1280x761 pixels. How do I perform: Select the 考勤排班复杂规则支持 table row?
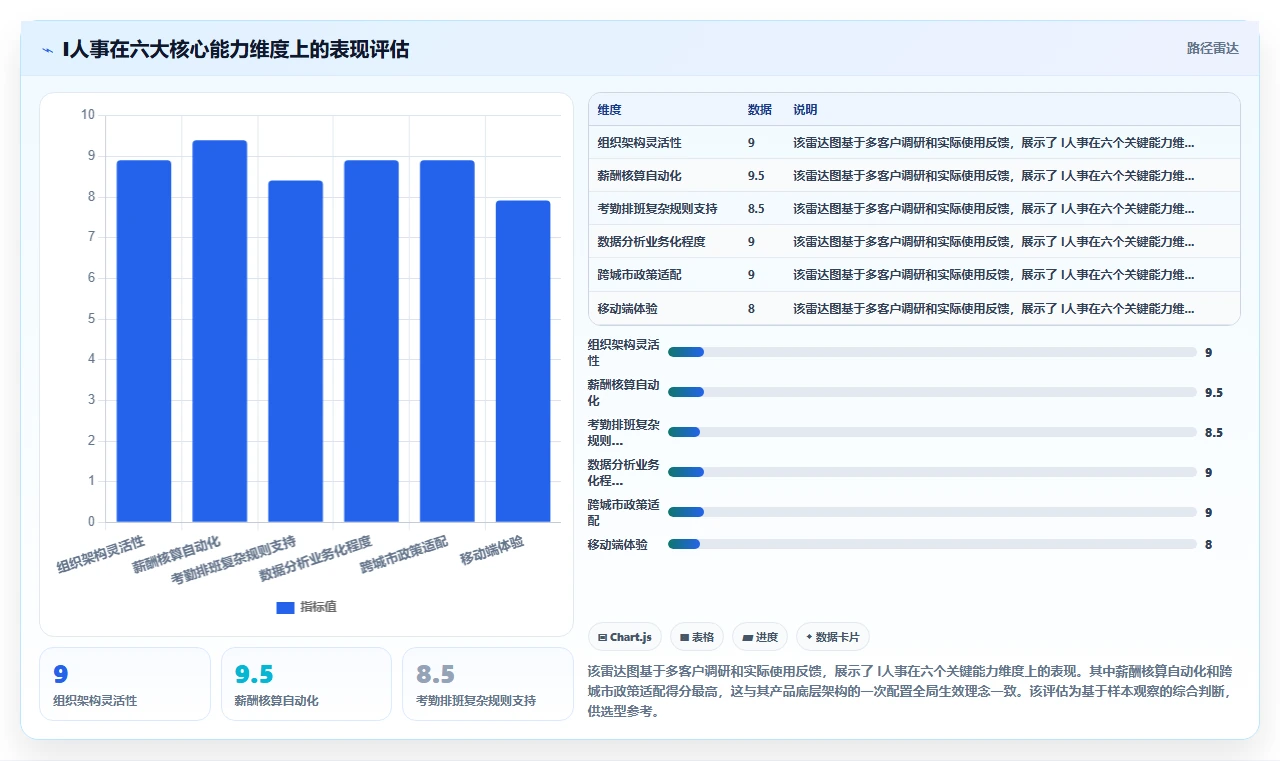pos(914,209)
